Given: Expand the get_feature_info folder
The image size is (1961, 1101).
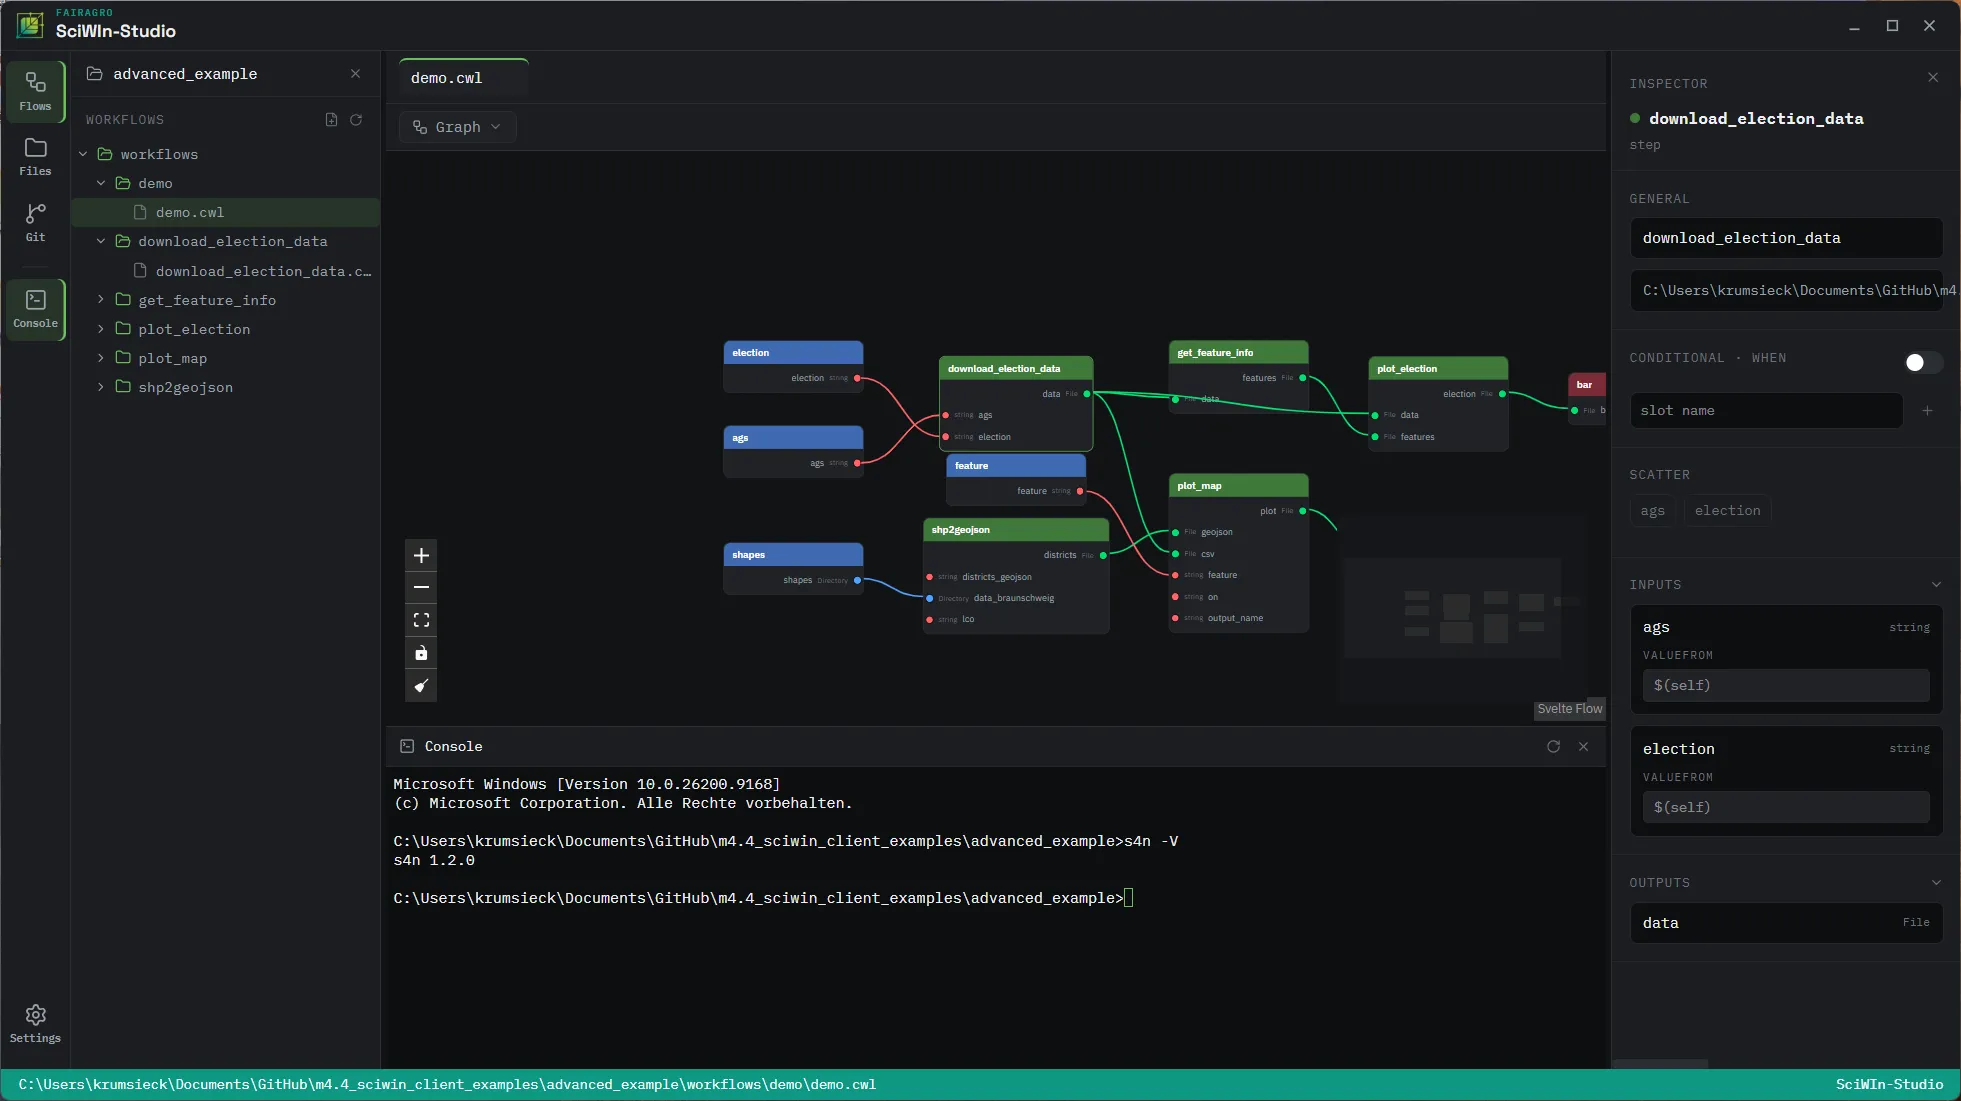Looking at the screenshot, I should (101, 300).
